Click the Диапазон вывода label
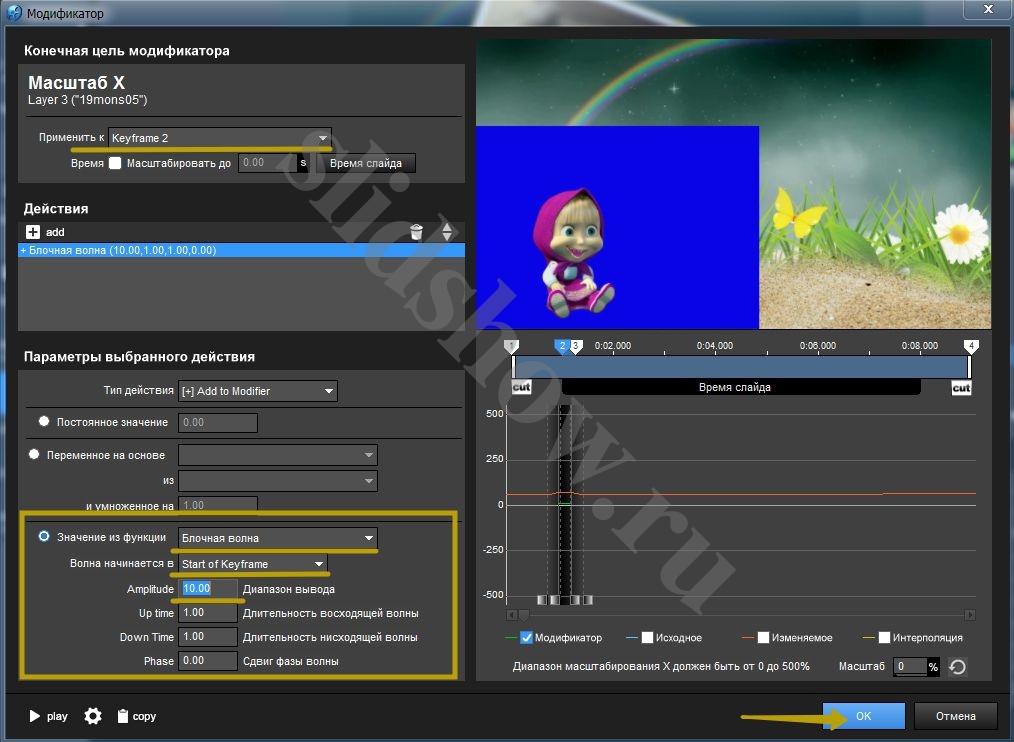Screen dimensions: 1014x742 coord(288,589)
